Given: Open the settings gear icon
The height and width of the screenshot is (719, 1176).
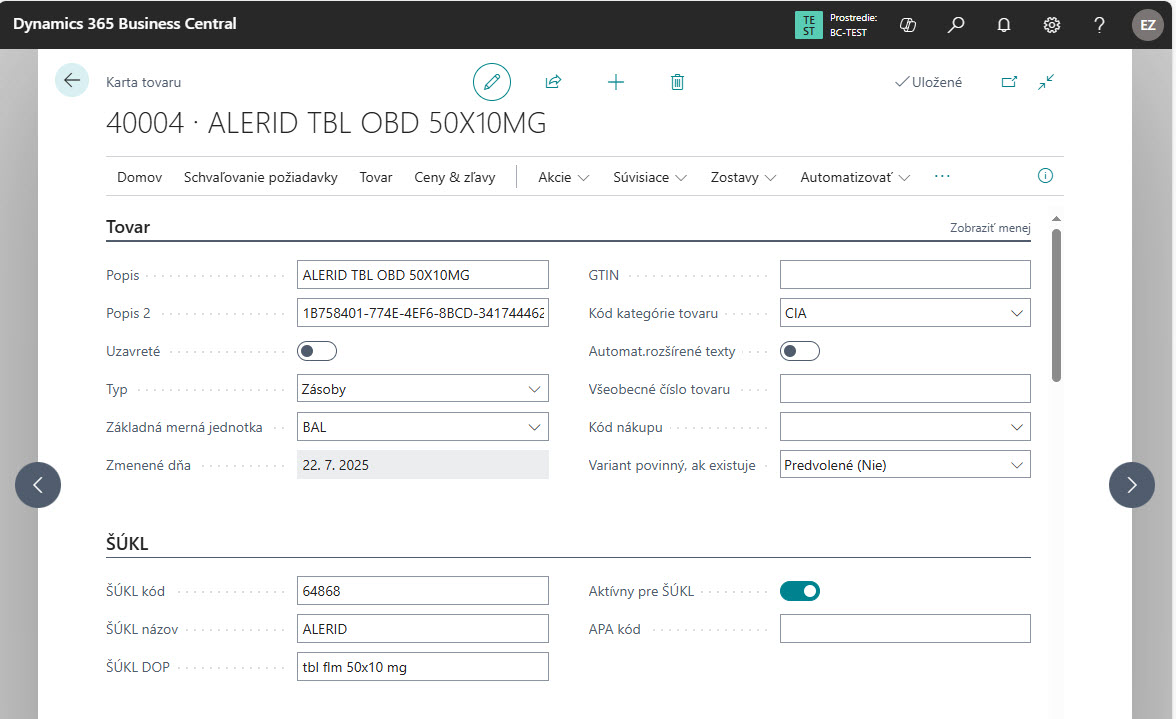Looking at the screenshot, I should [x=1052, y=24].
